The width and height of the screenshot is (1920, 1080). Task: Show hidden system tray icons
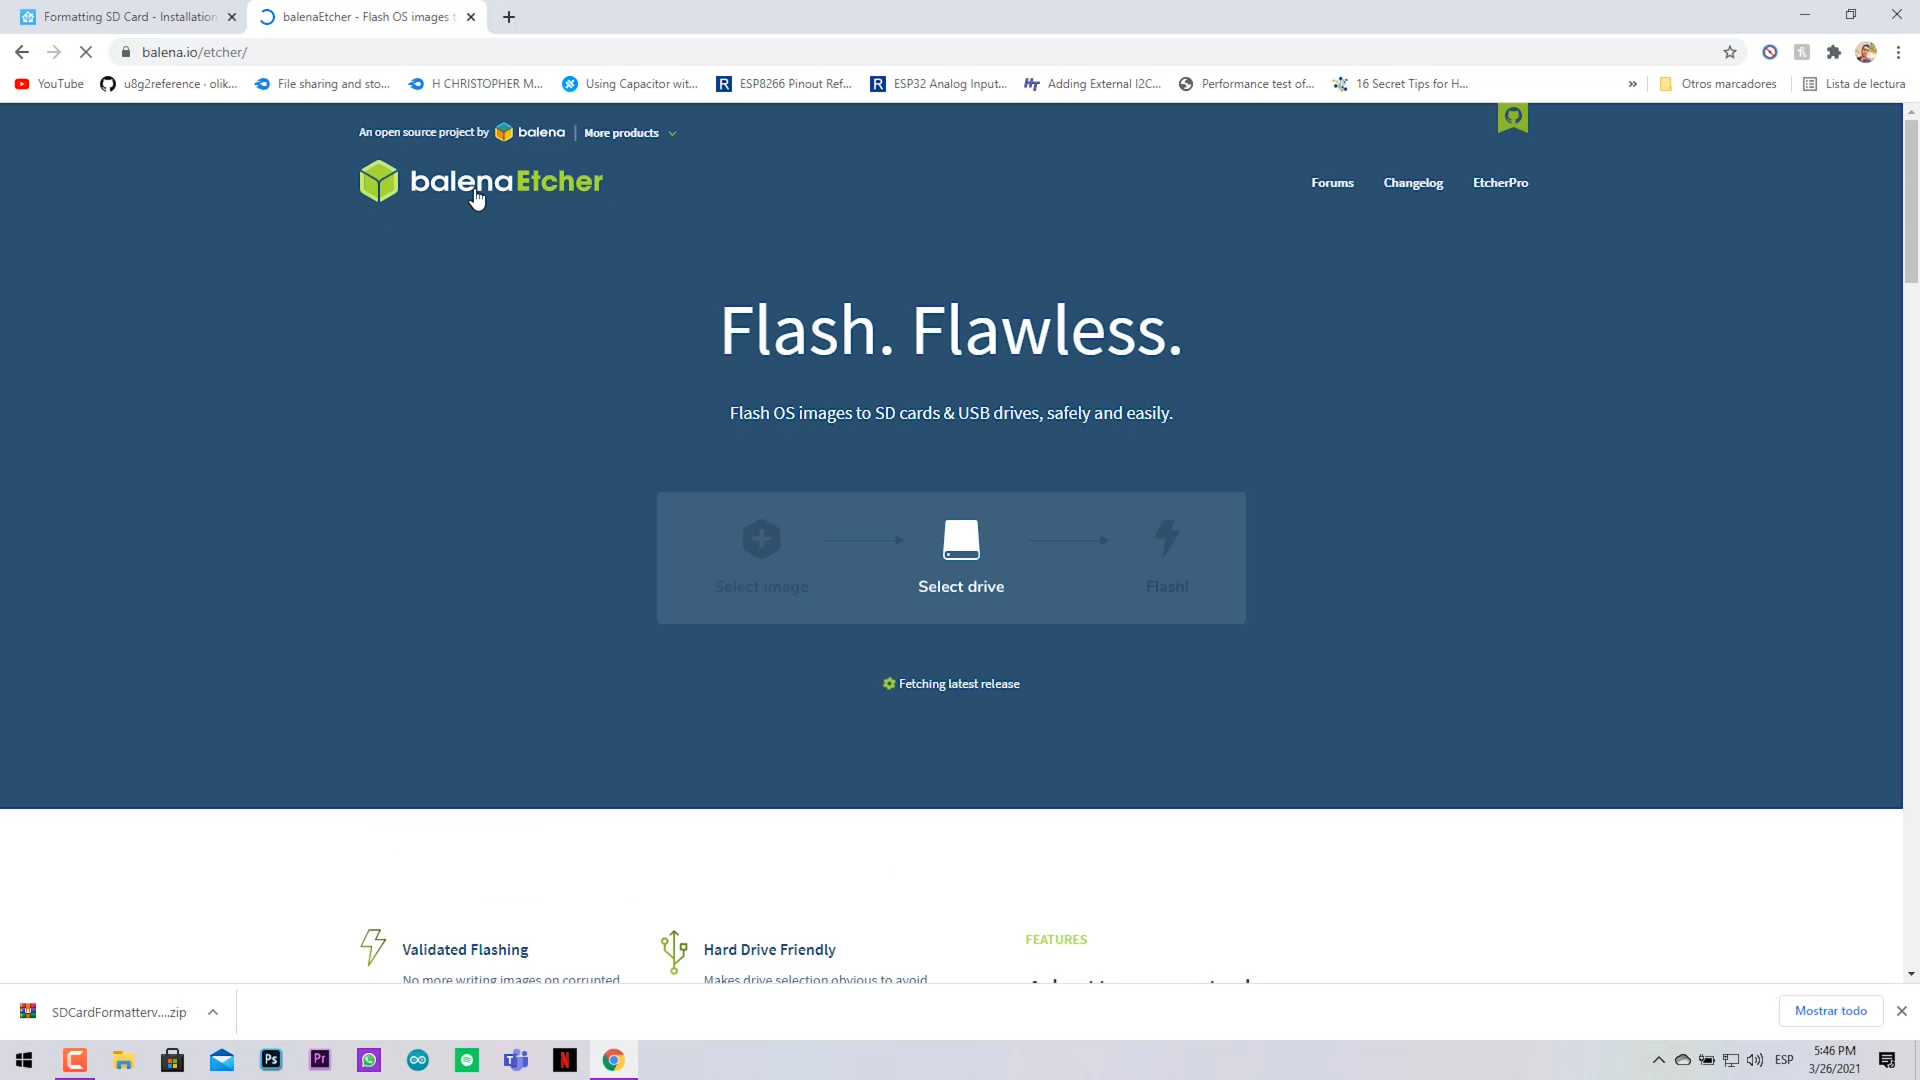[x=1659, y=1060]
